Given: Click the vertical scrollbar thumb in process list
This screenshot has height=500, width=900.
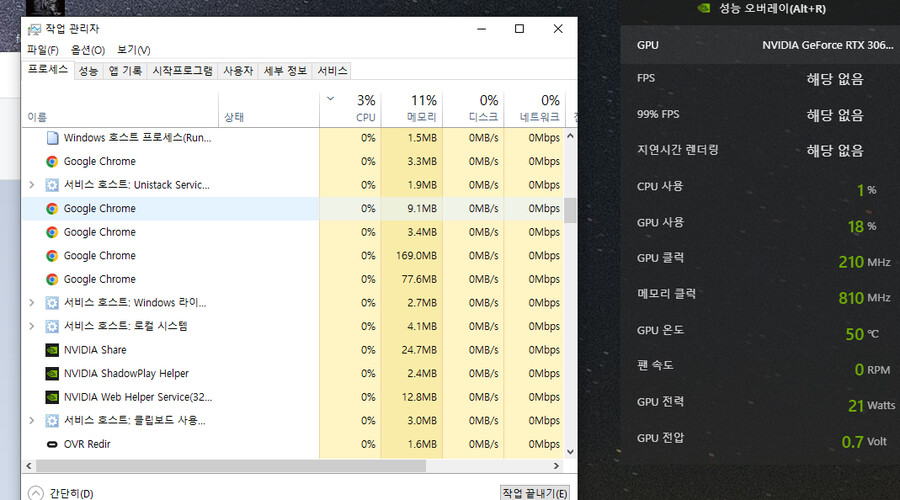Looking at the screenshot, I should [x=570, y=210].
